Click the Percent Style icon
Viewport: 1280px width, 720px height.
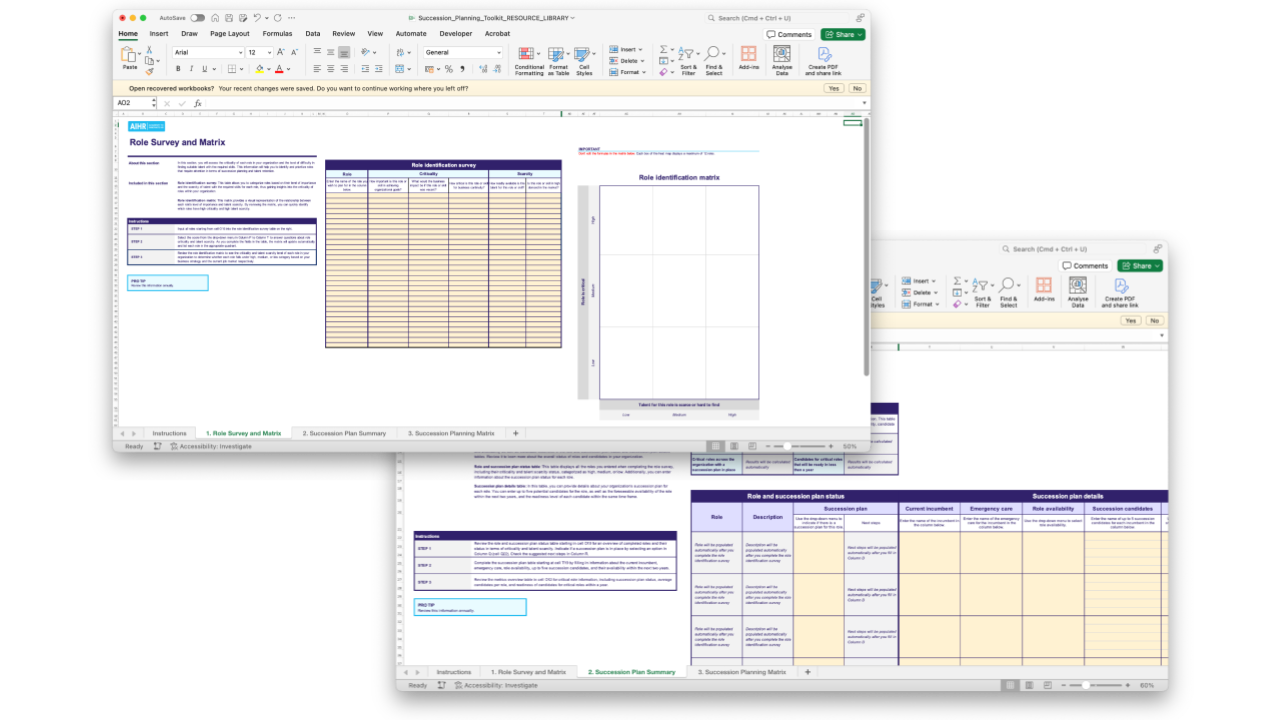[448, 69]
